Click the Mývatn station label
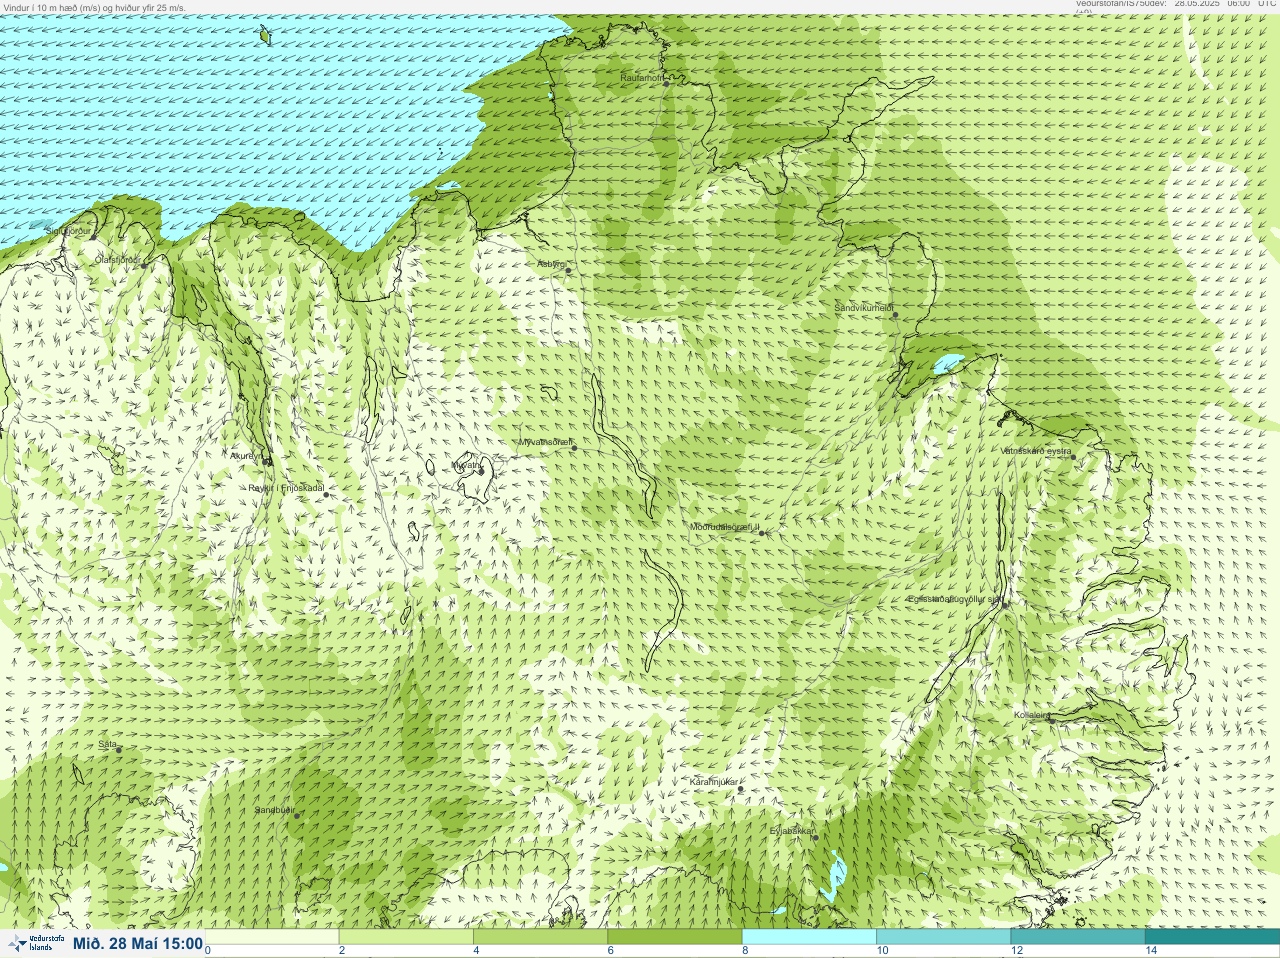The width and height of the screenshot is (1280, 958). [x=467, y=465]
